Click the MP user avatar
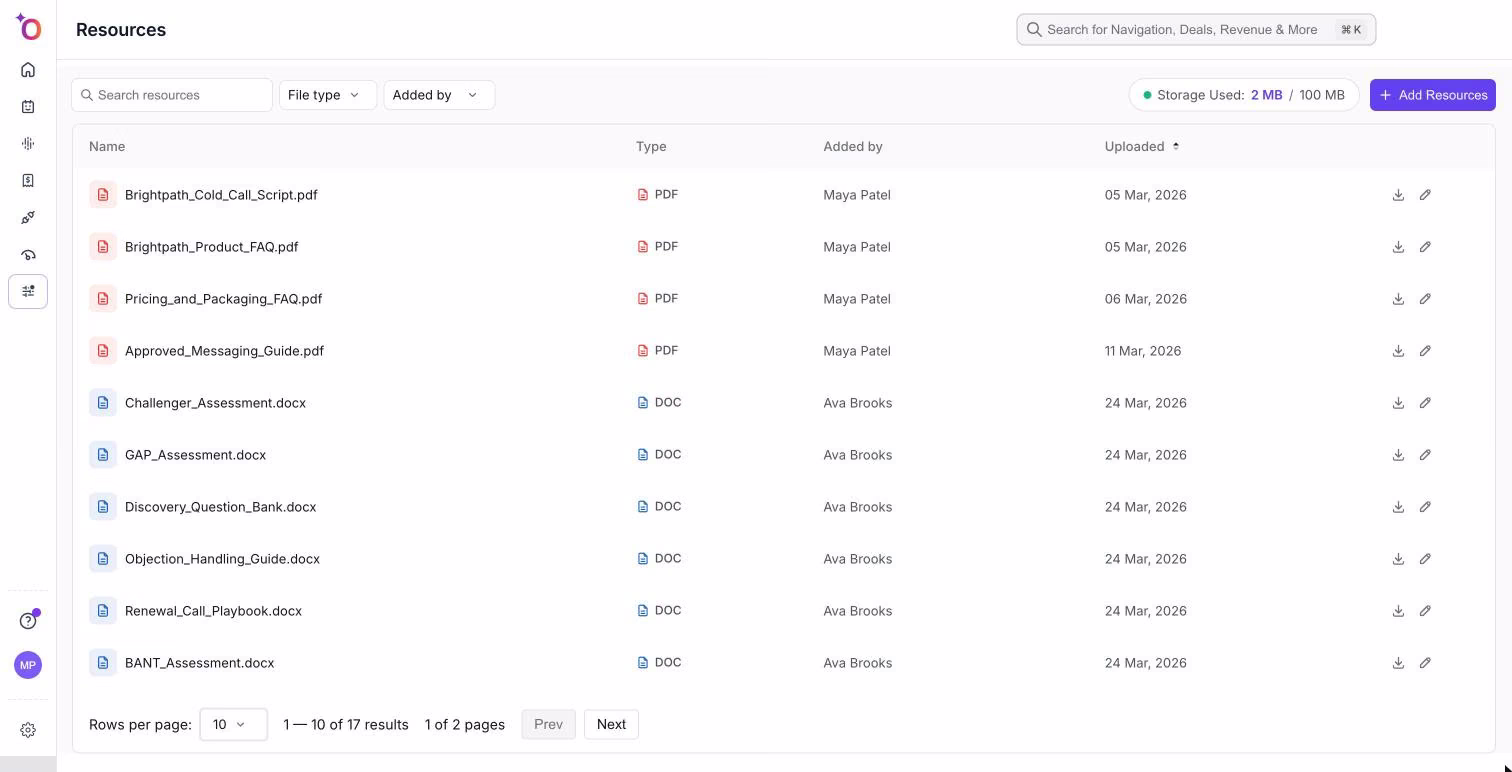This screenshot has width=1512, height=772. click(28, 665)
